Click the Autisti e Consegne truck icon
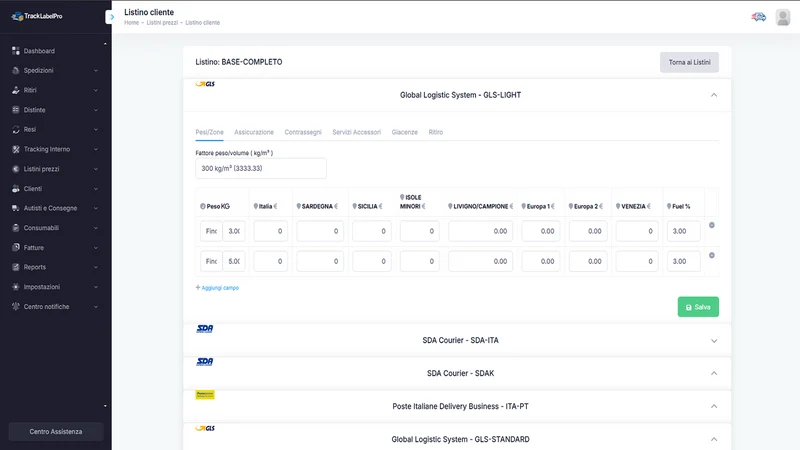The width and height of the screenshot is (800, 450). click(x=16, y=208)
